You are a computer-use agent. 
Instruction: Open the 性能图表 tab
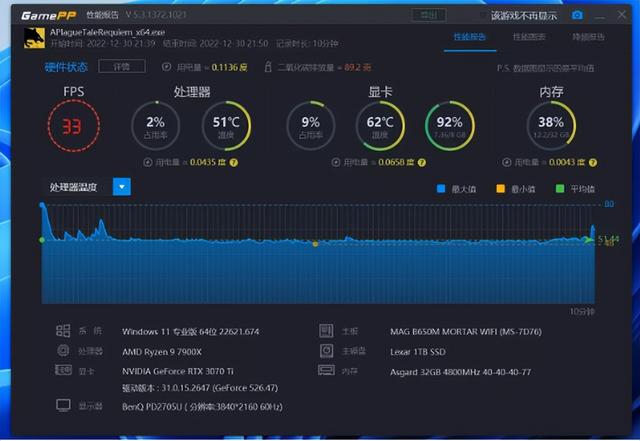pyautogui.click(x=529, y=37)
